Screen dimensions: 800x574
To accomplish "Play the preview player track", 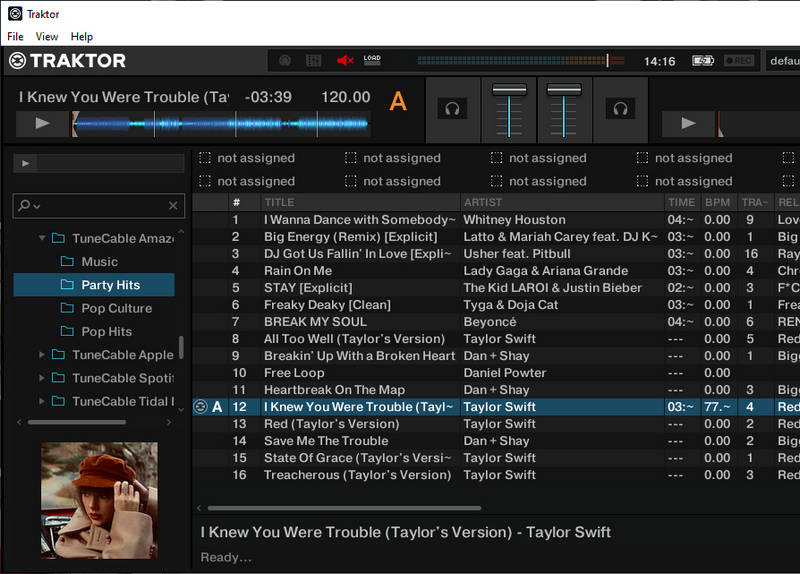I will (26, 163).
